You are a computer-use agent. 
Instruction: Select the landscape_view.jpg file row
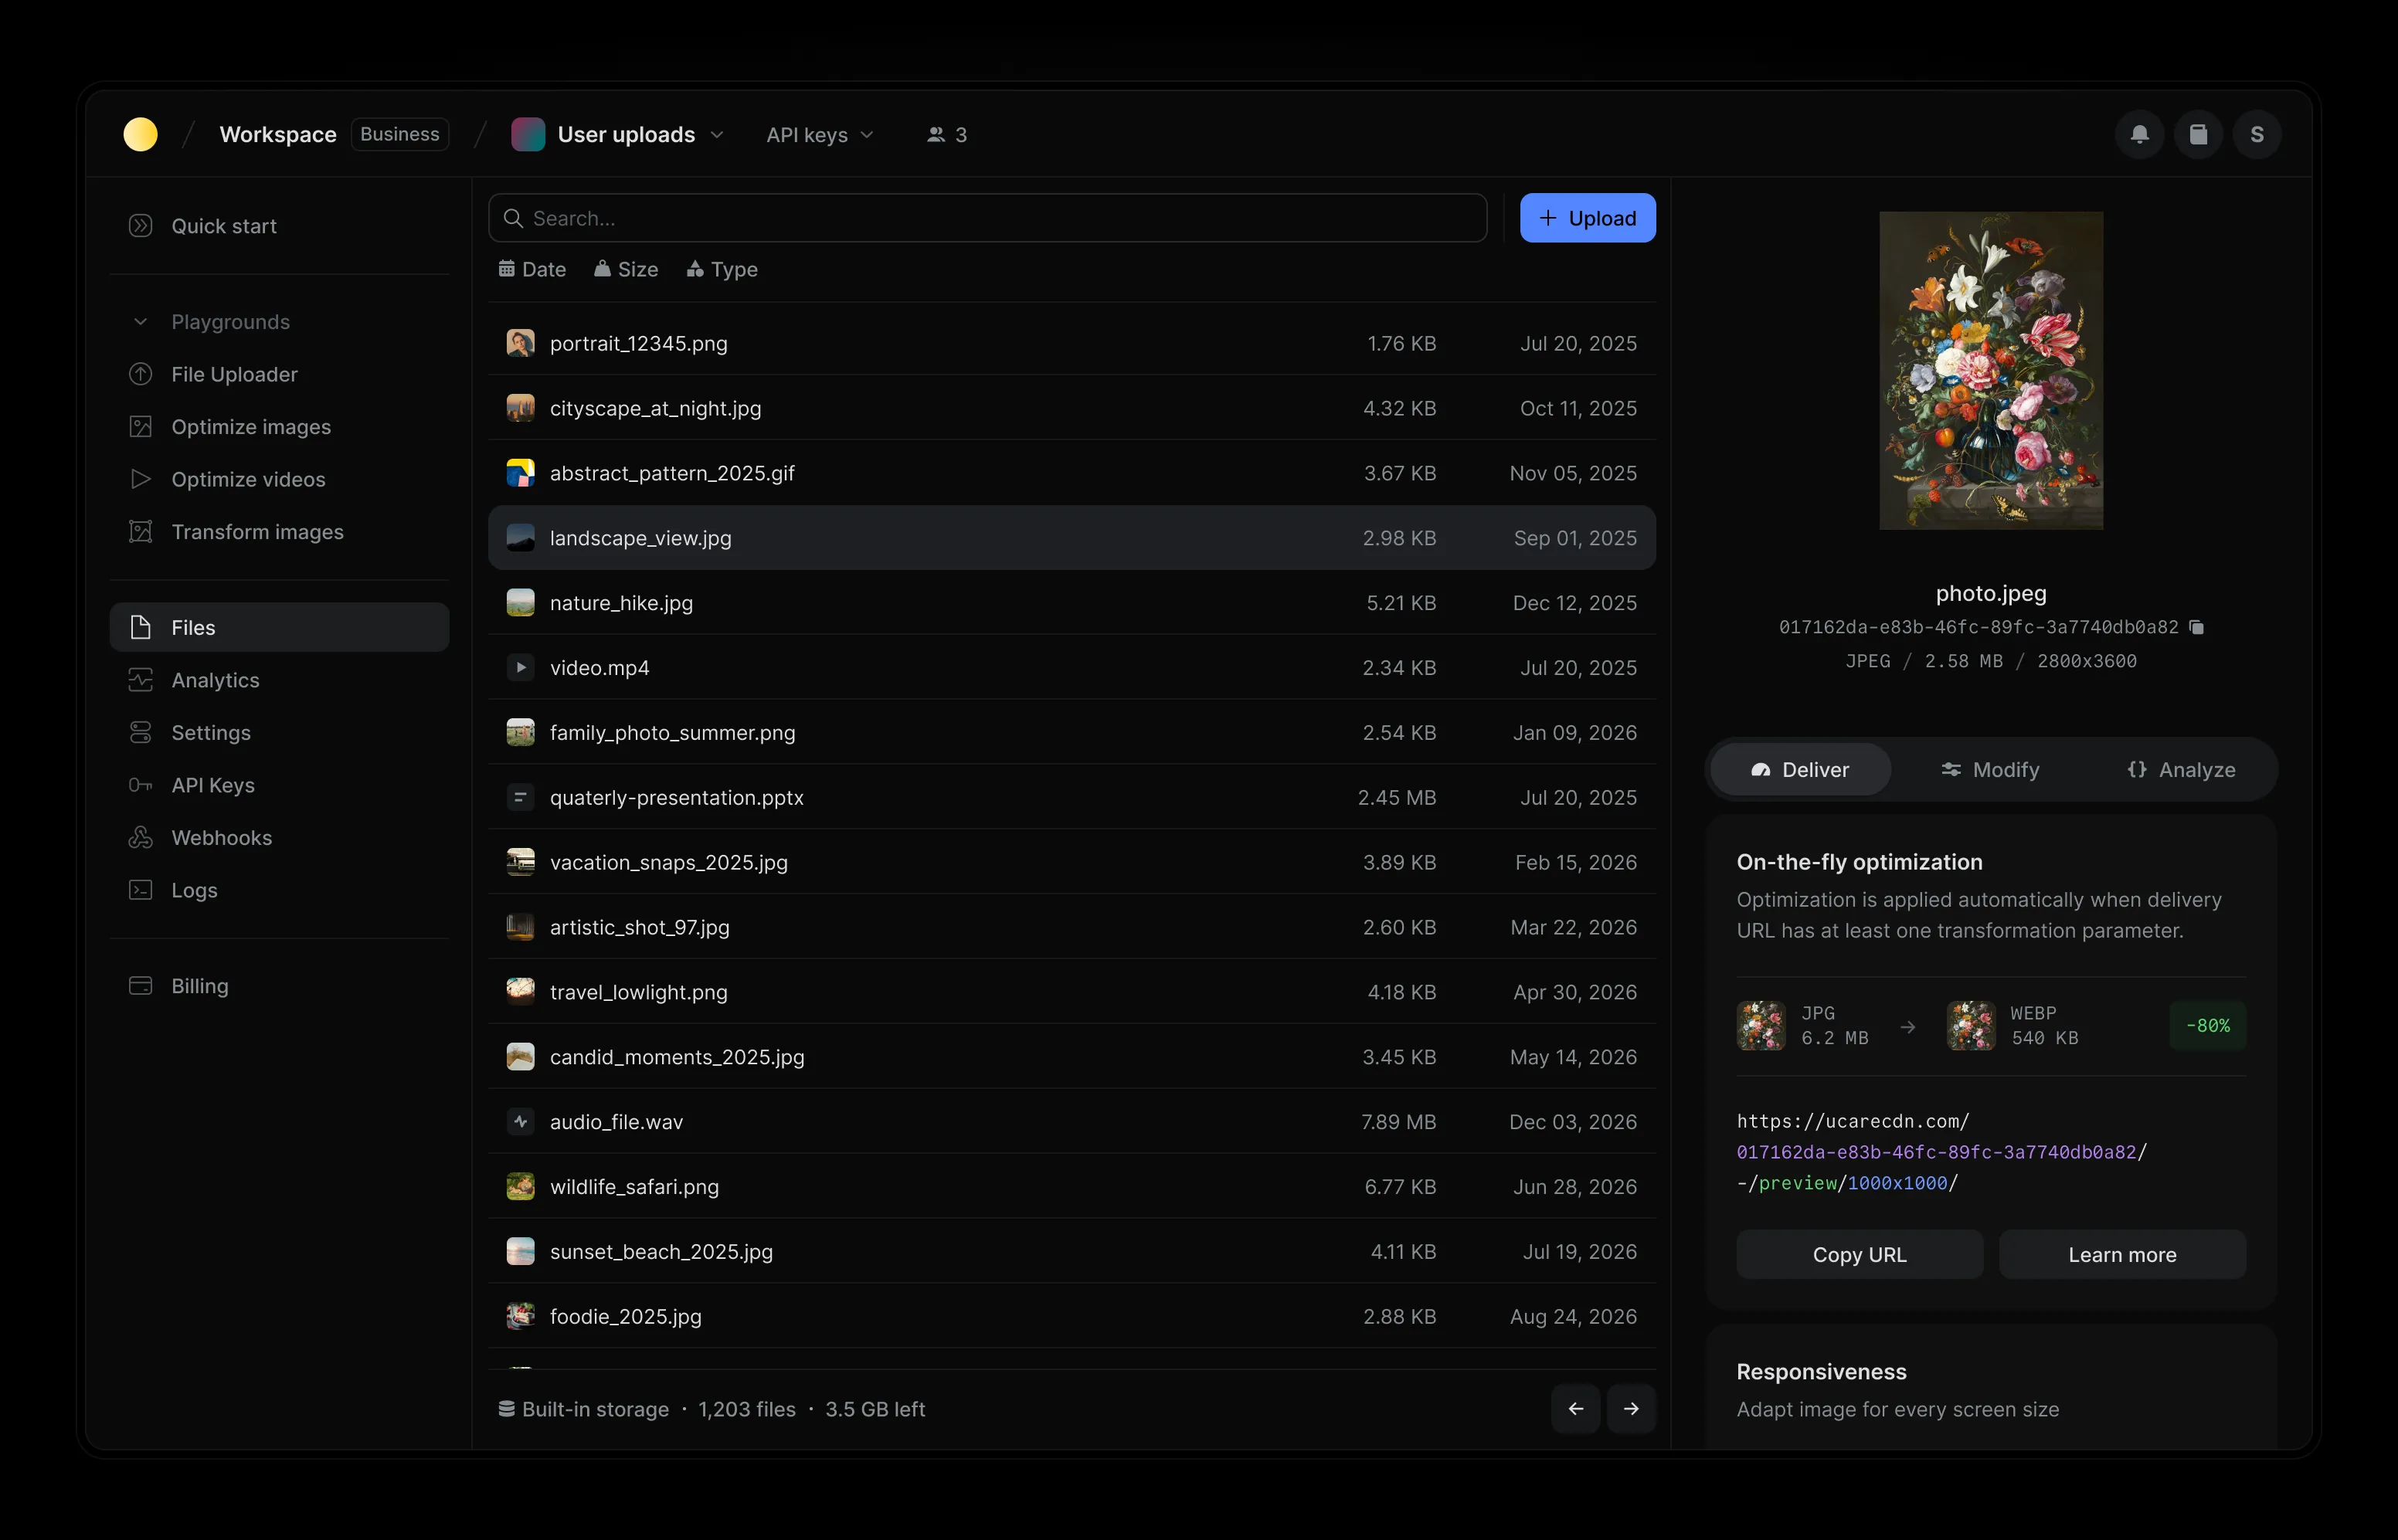click(1071, 538)
